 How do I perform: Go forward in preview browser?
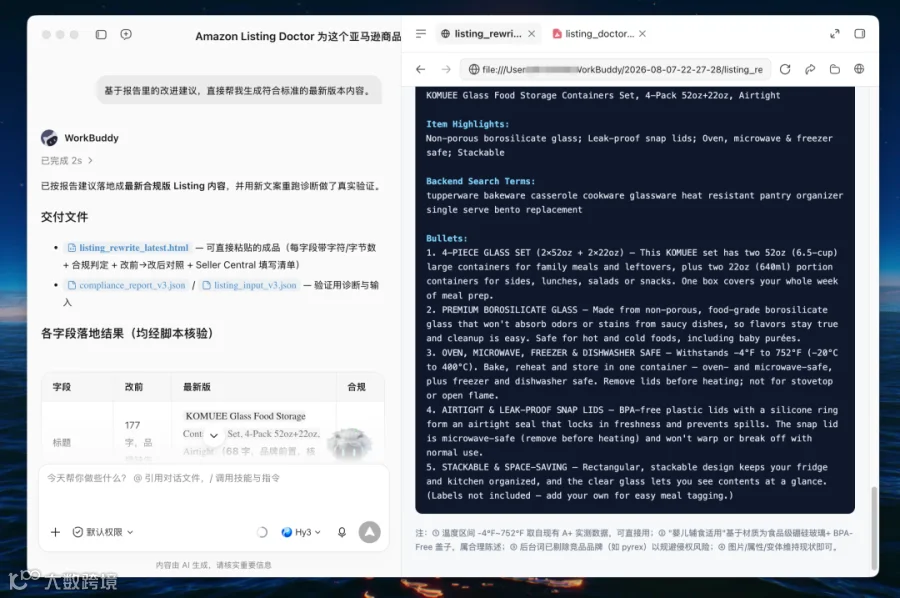point(446,69)
